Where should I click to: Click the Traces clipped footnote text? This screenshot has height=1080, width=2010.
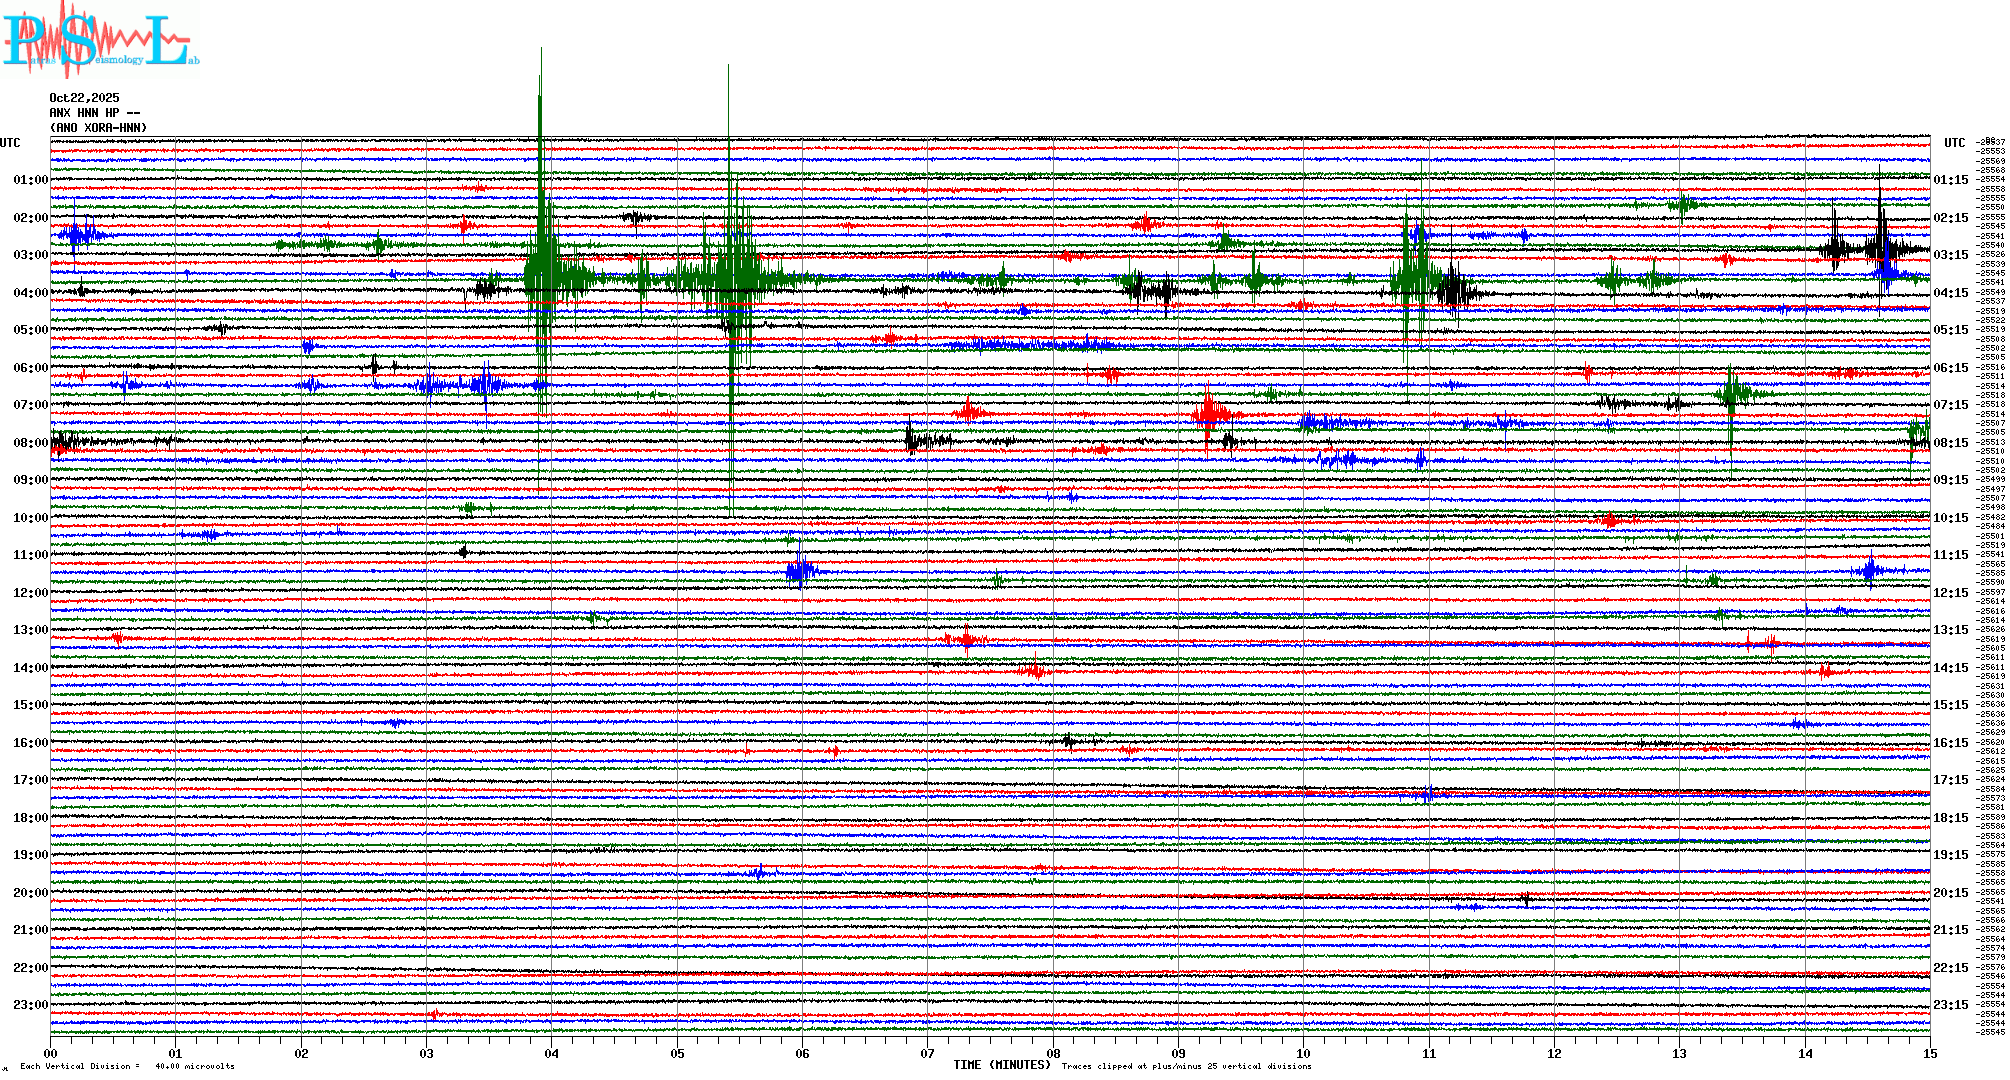[1186, 1066]
